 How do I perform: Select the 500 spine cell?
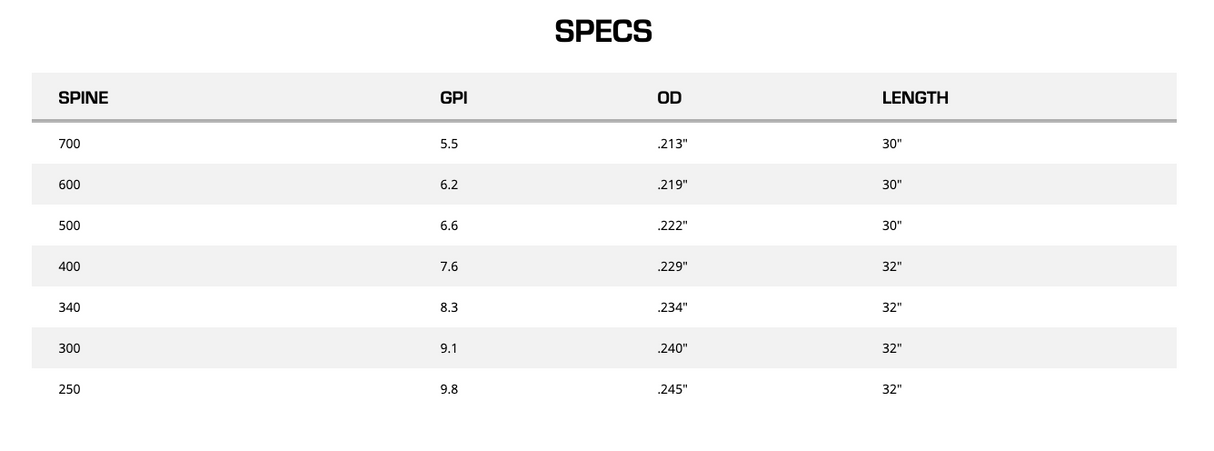pos(69,226)
